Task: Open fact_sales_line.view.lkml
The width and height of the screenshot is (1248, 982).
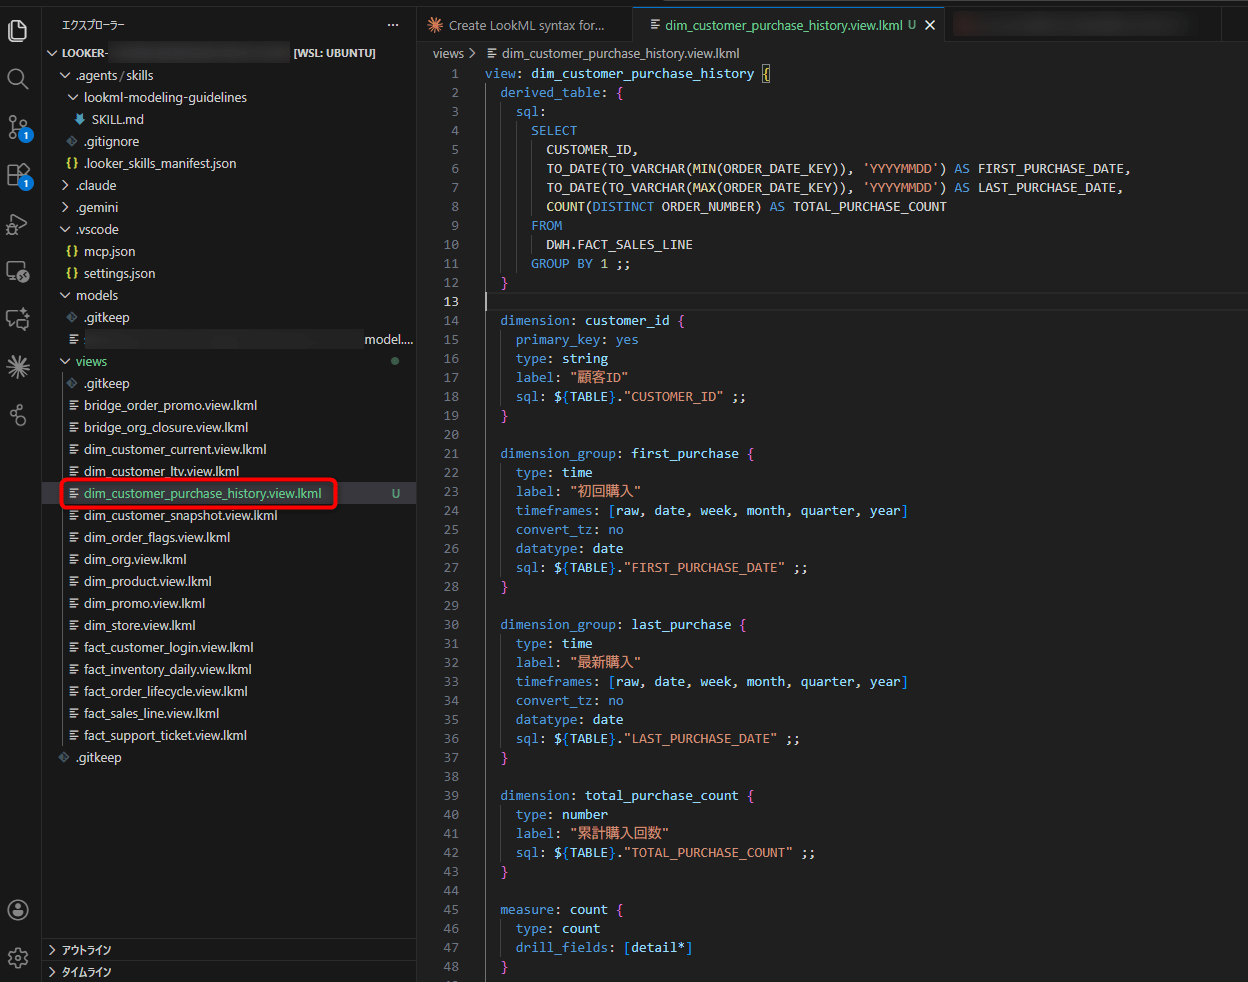Action: click(229, 713)
